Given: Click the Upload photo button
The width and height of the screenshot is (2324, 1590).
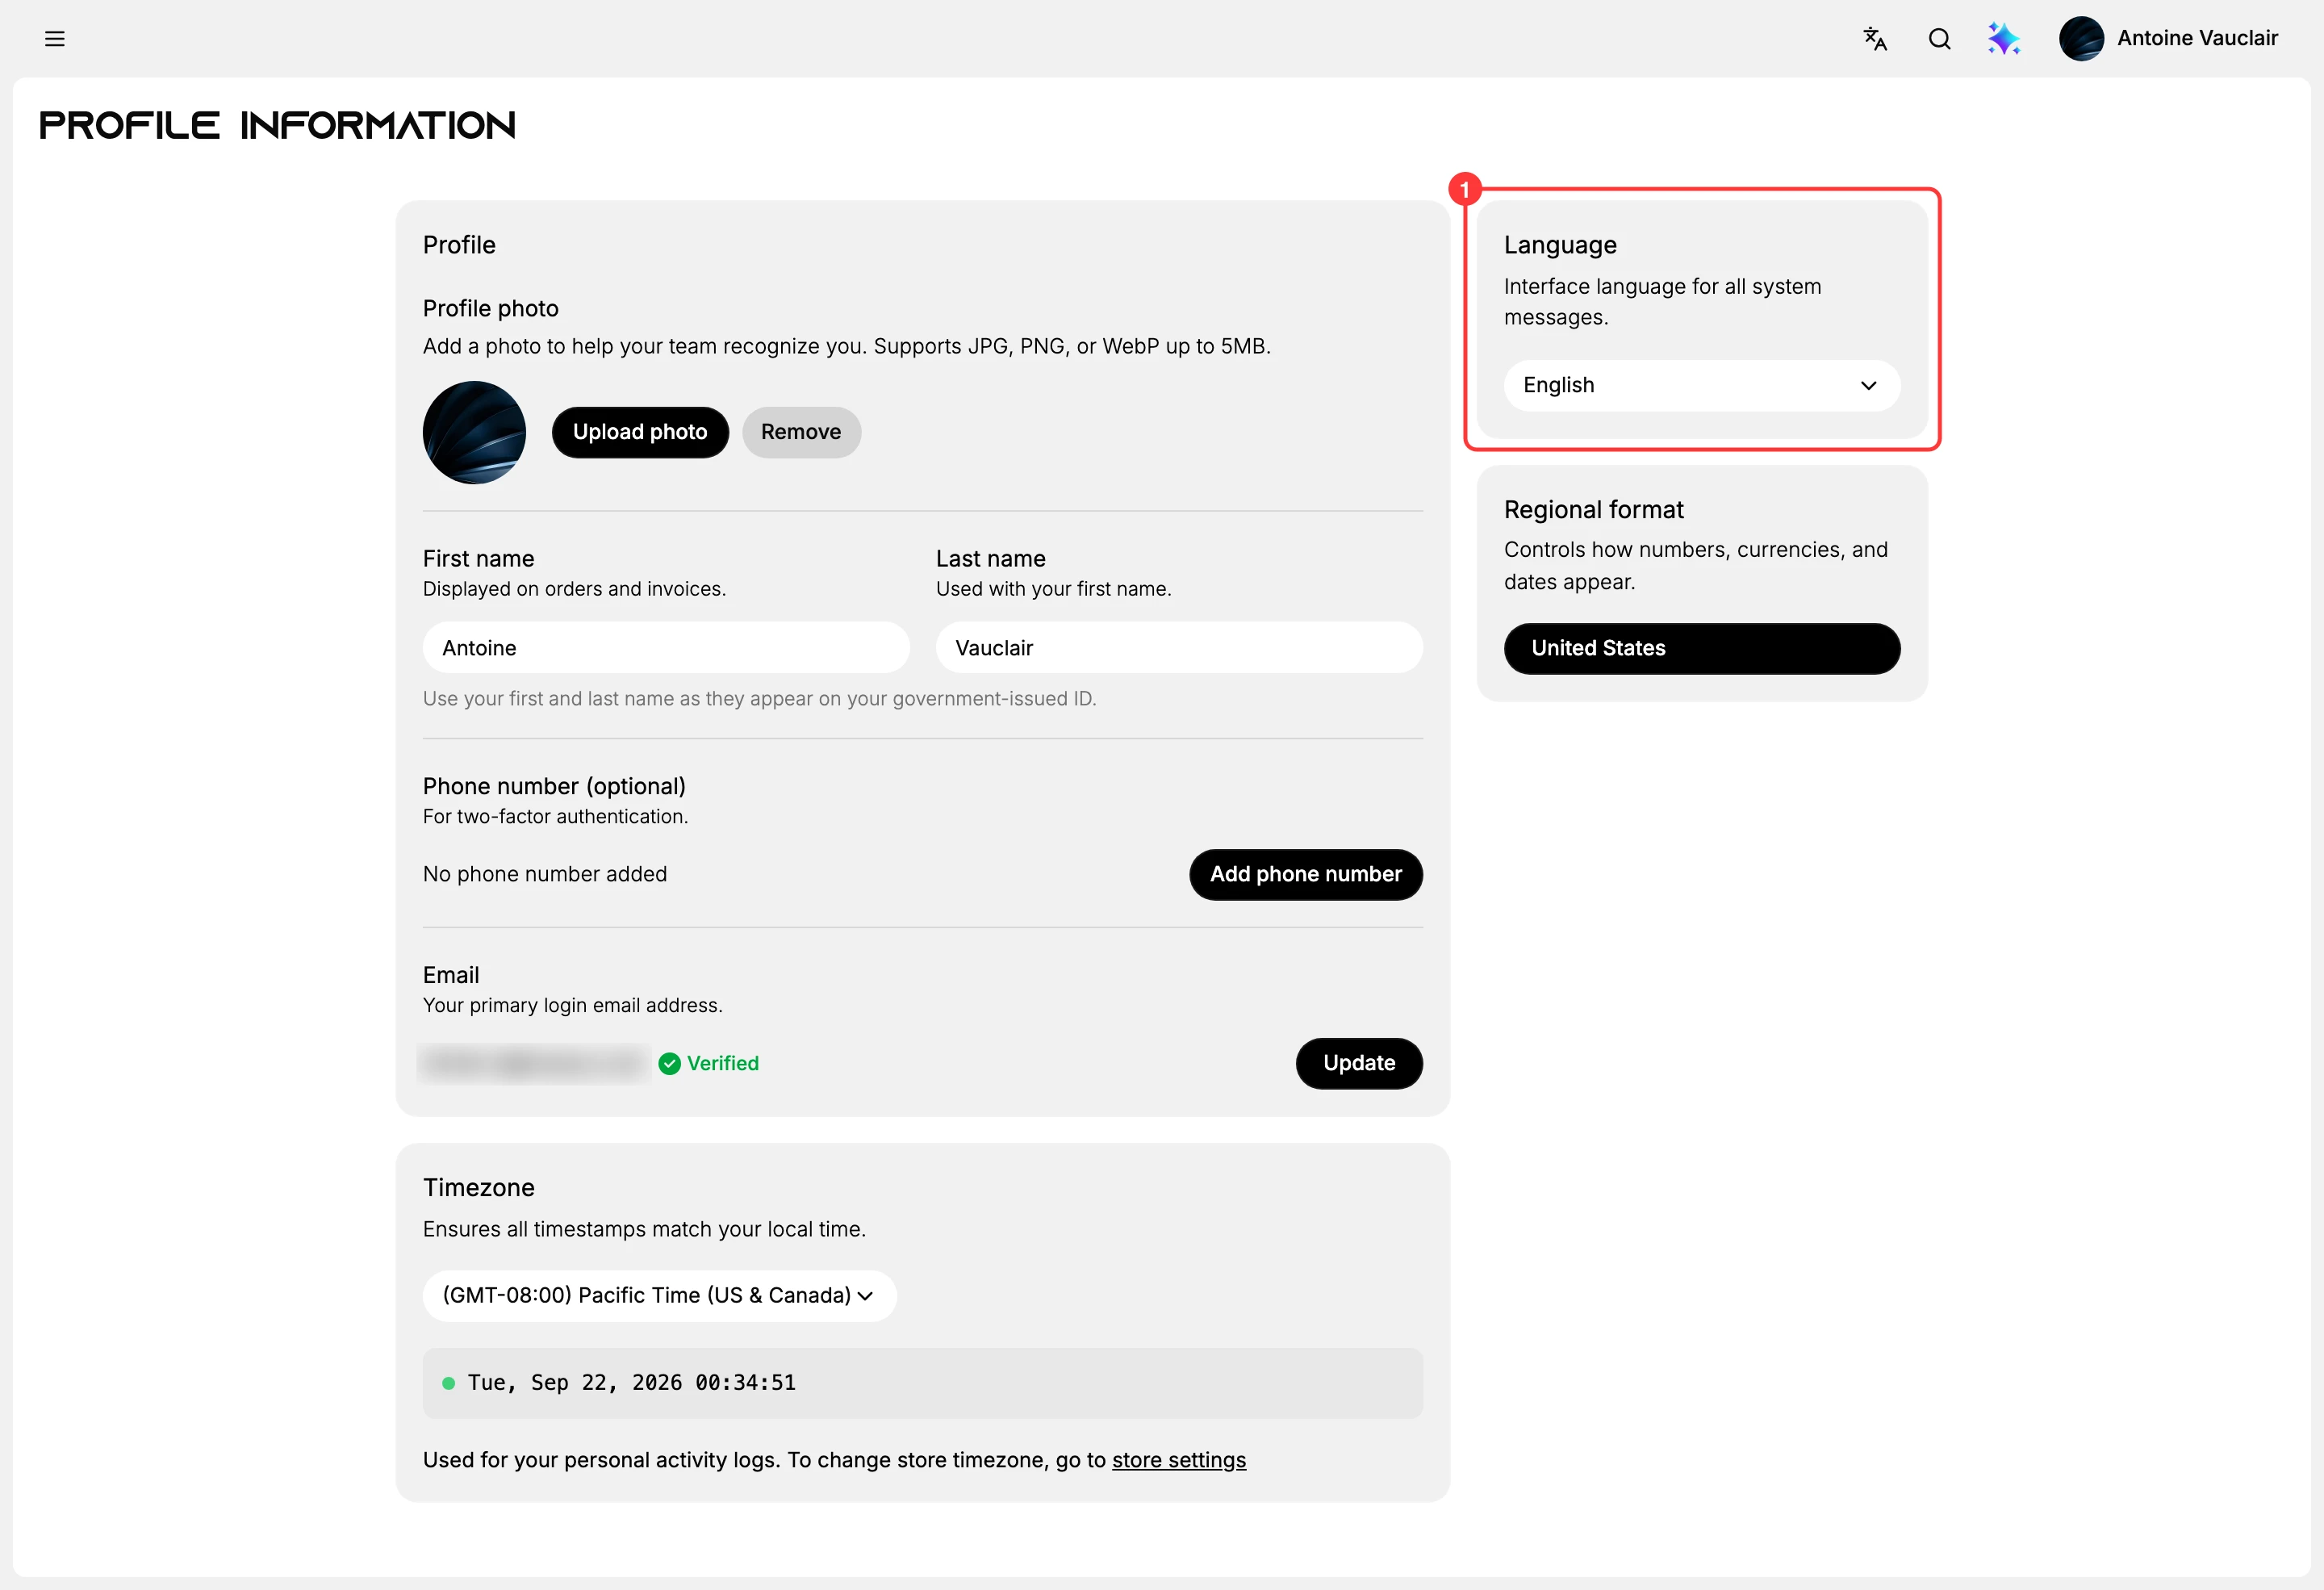Looking at the screenshot, I should [x=640, y=432].
